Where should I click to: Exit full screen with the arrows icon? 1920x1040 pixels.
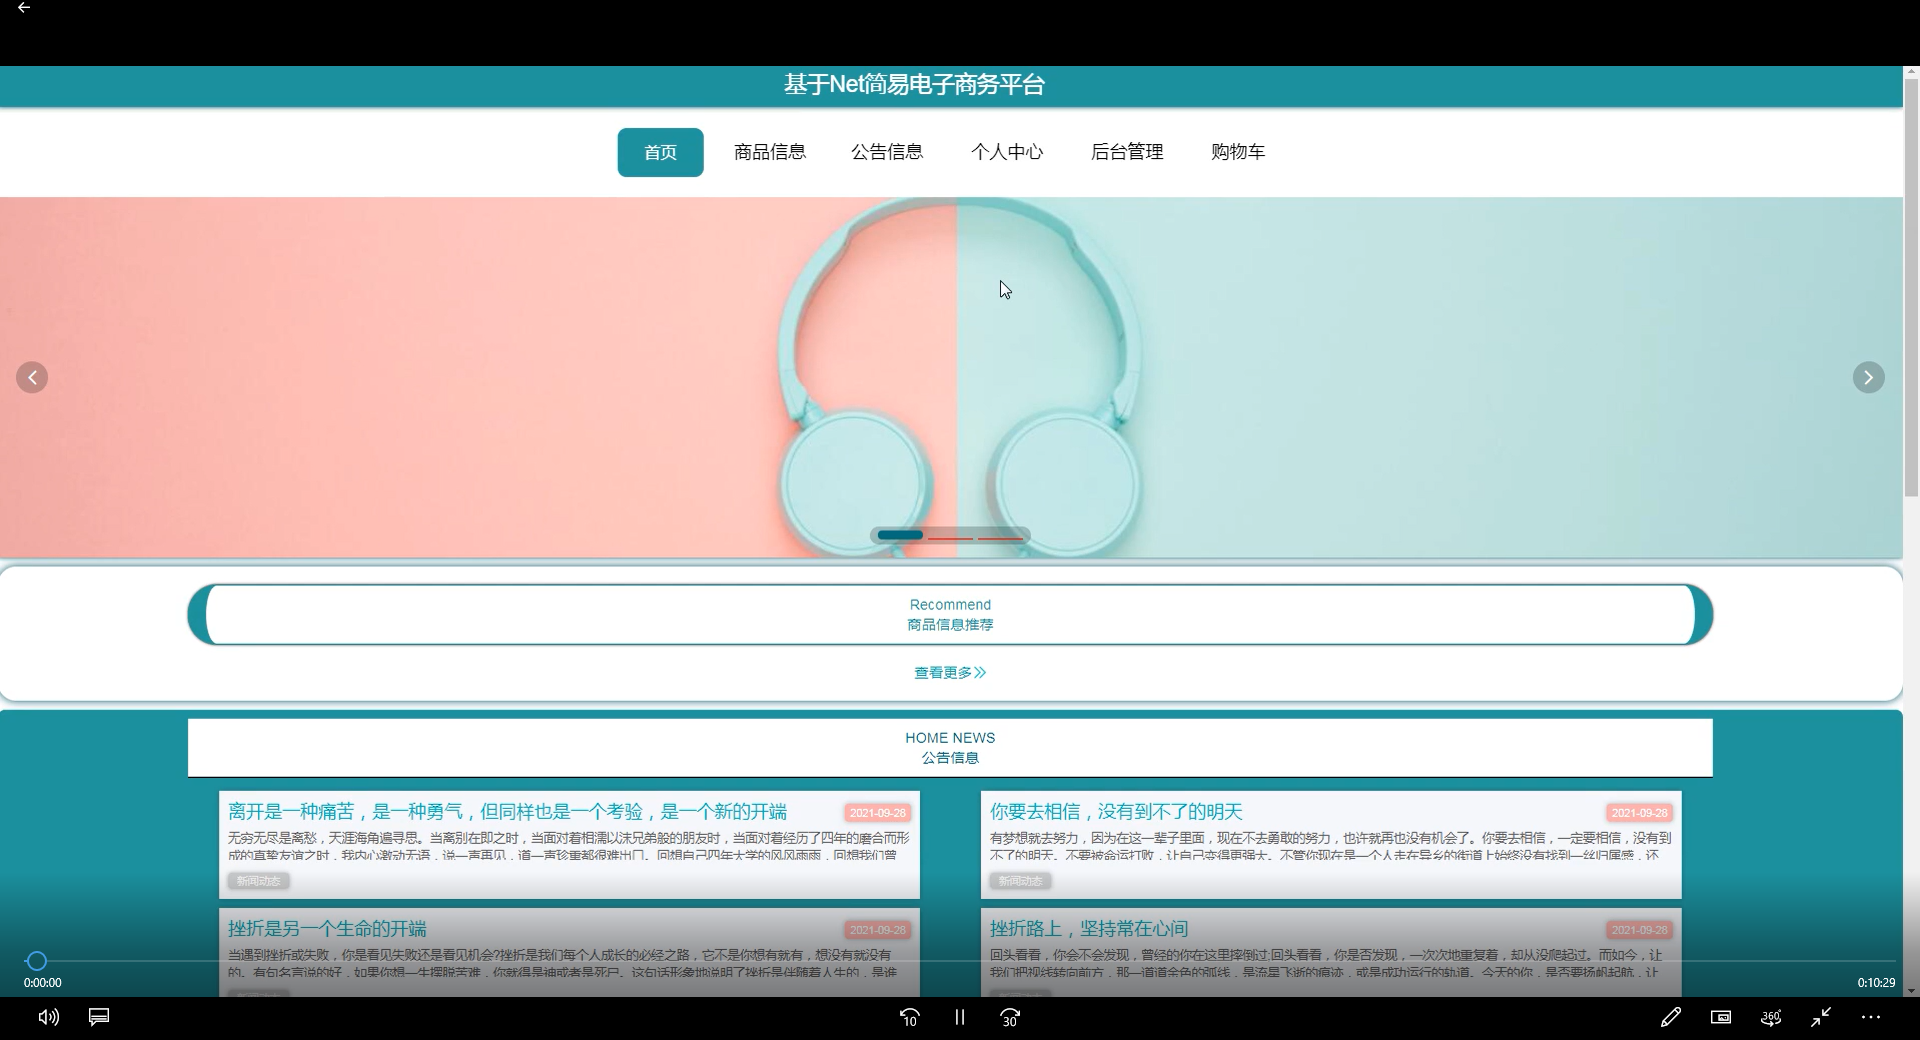coord(1821,1017)
